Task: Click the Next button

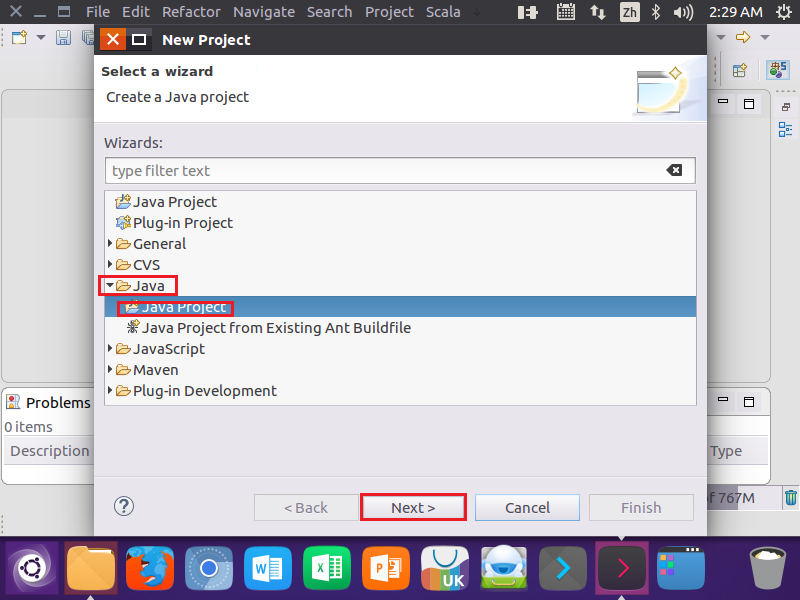Action: pos(413,508)
